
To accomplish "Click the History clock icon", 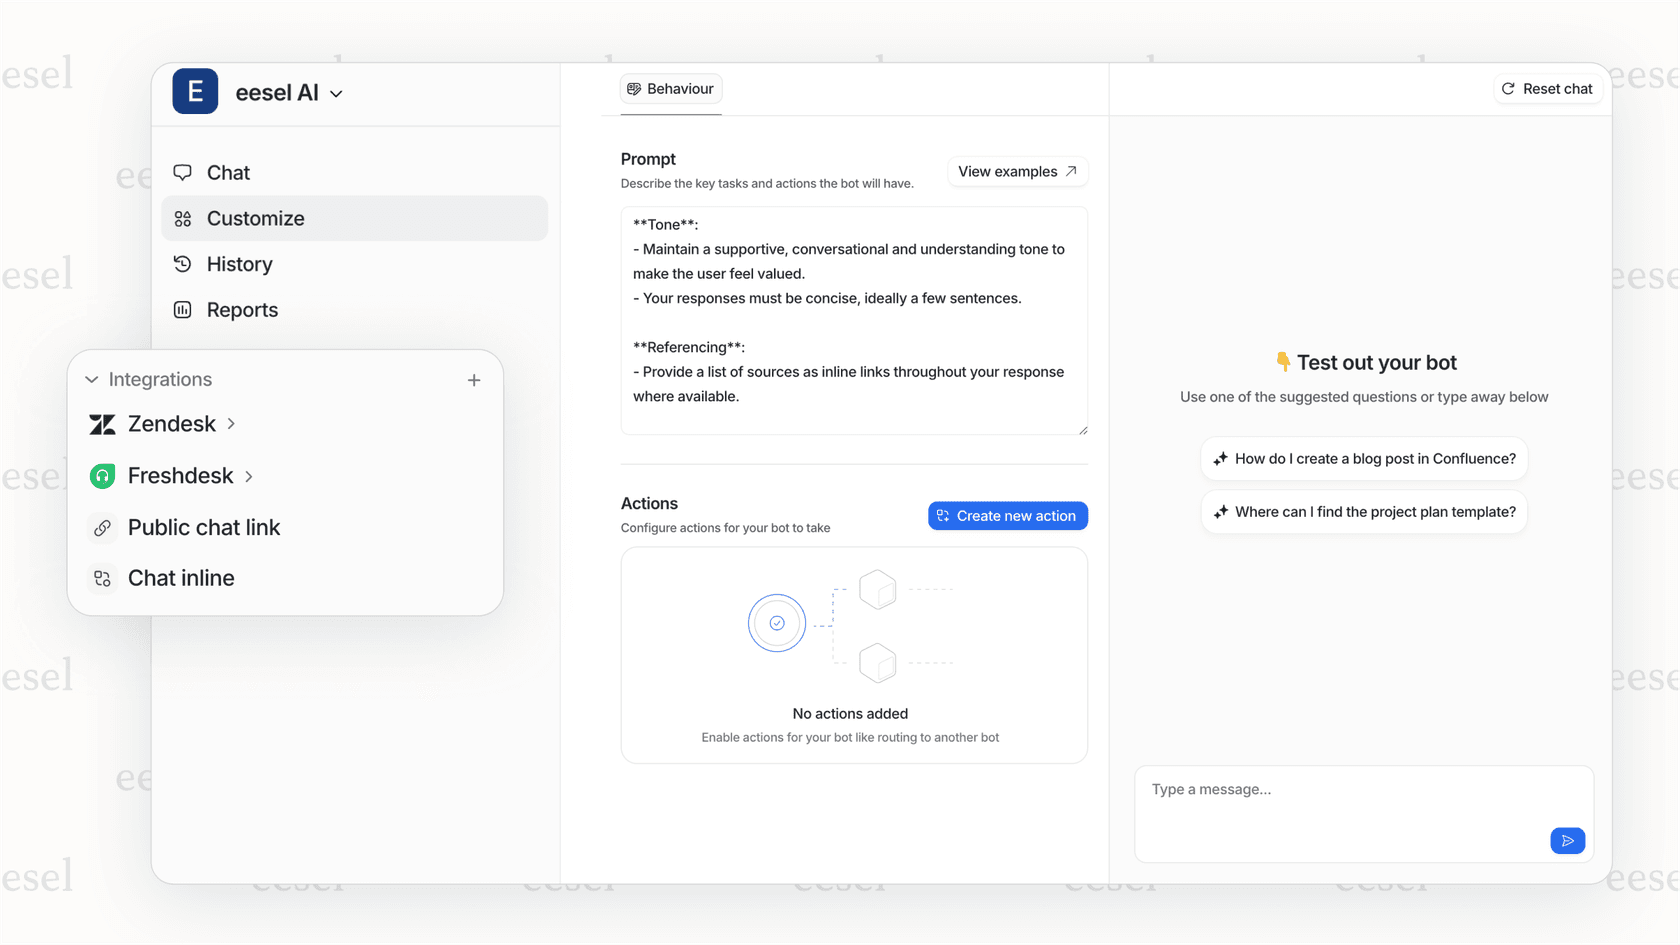I will pos(183,263).
